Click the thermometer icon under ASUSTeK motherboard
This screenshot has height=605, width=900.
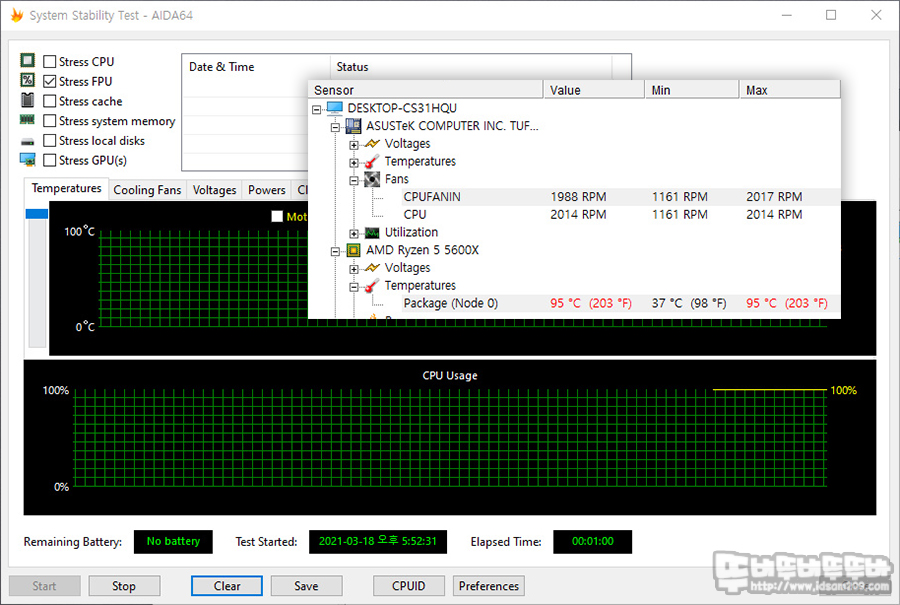[x=372, y=161]
